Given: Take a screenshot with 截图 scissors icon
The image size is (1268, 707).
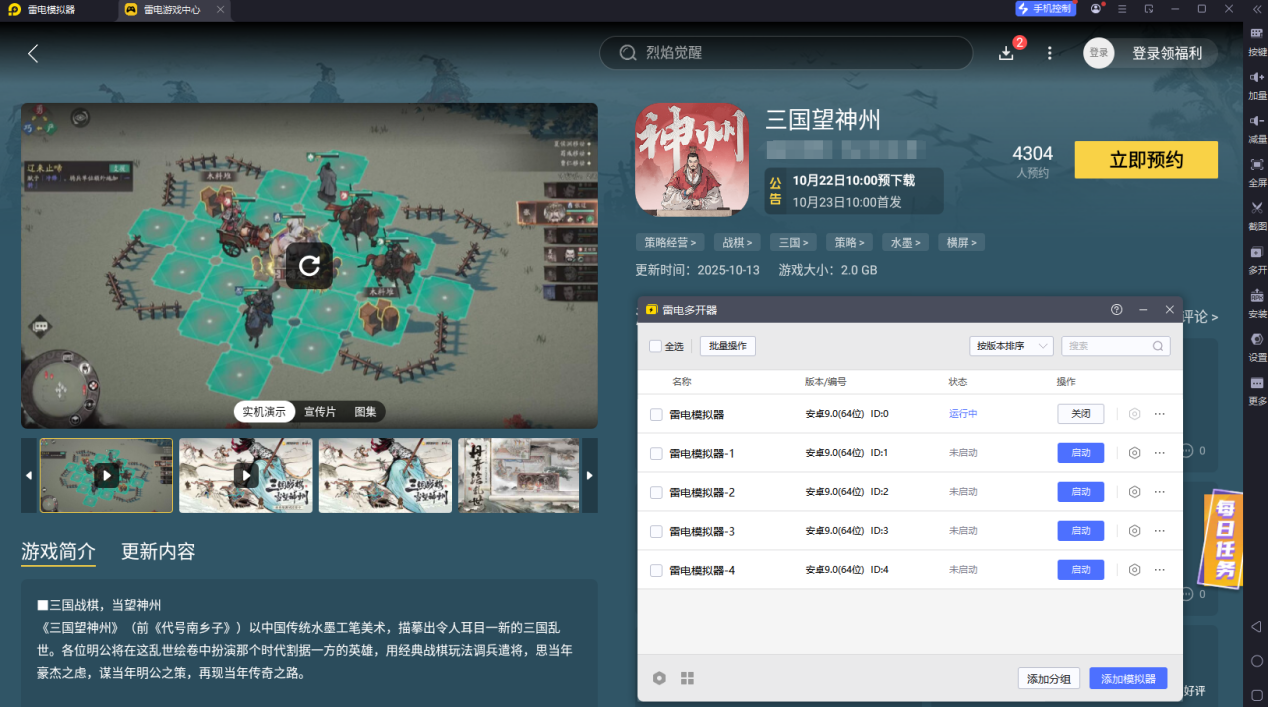Looking at the screenshot, I should coord(1257,207).
